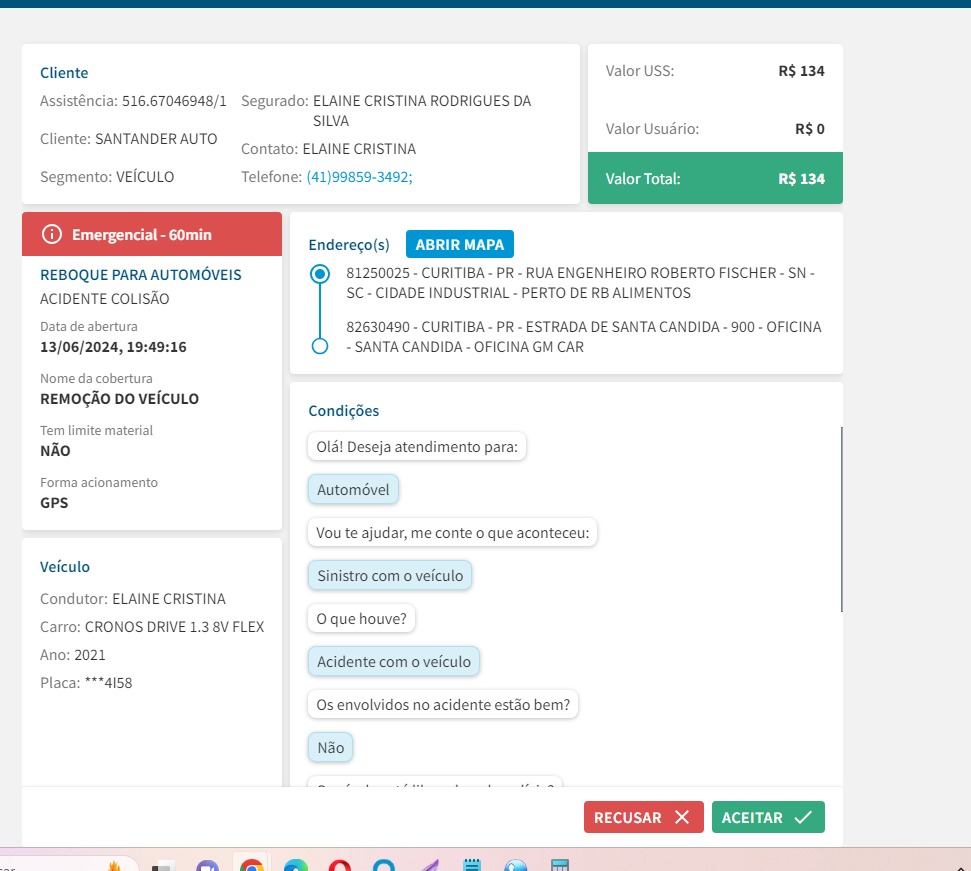Click the Condições panel scrollbar
Viewport: 971px width, 871px height.
coord(841,519)
